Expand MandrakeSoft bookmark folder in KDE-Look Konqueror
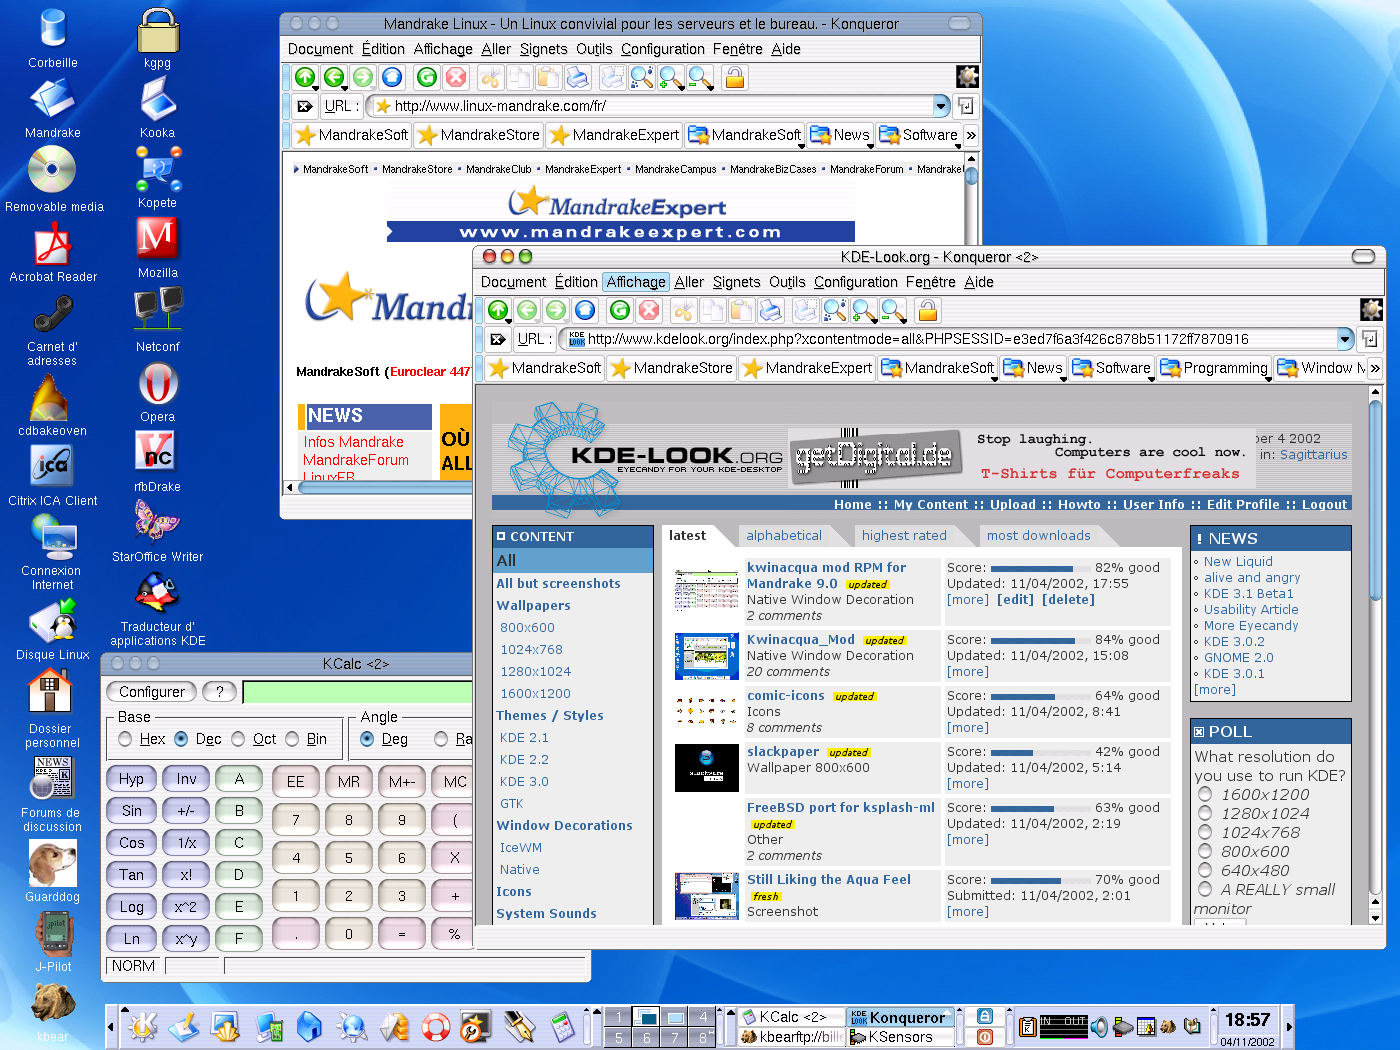 tap(939, 368)
